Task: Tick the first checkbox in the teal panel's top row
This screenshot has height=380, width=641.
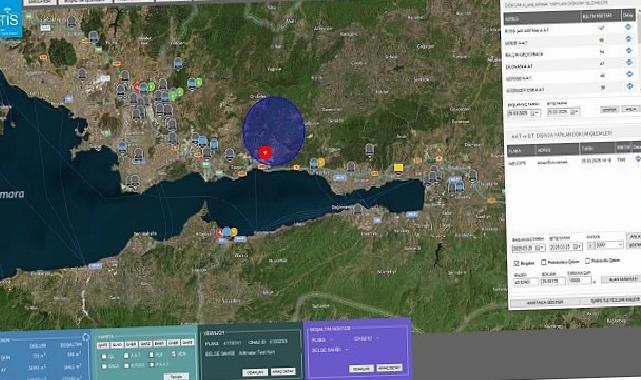Action: tap(103, 357)
